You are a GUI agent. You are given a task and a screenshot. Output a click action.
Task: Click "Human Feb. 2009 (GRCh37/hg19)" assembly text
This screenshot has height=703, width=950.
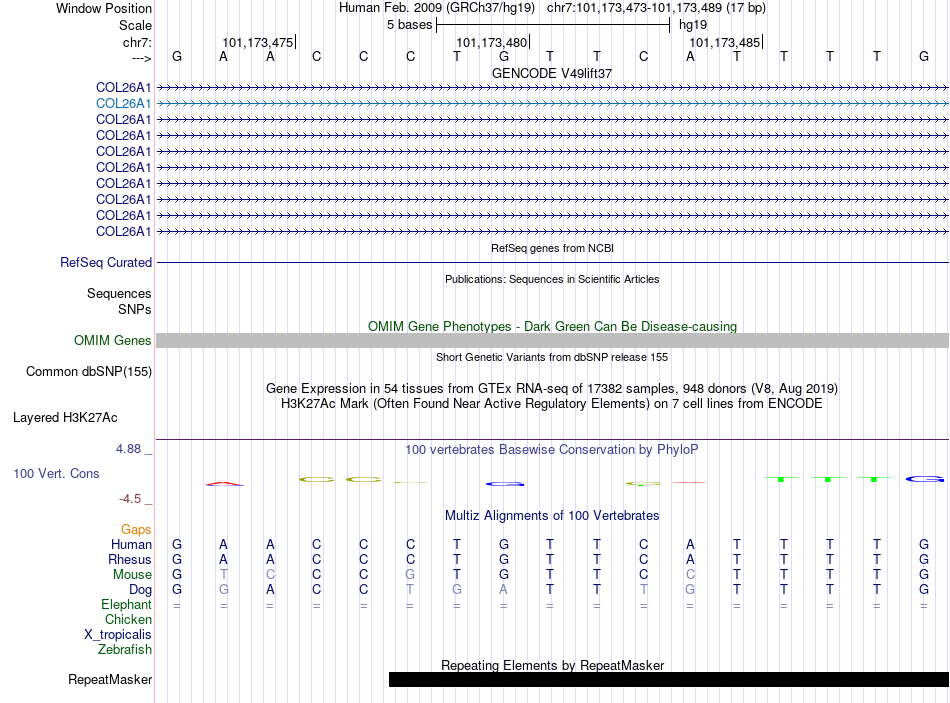(436, 8)
